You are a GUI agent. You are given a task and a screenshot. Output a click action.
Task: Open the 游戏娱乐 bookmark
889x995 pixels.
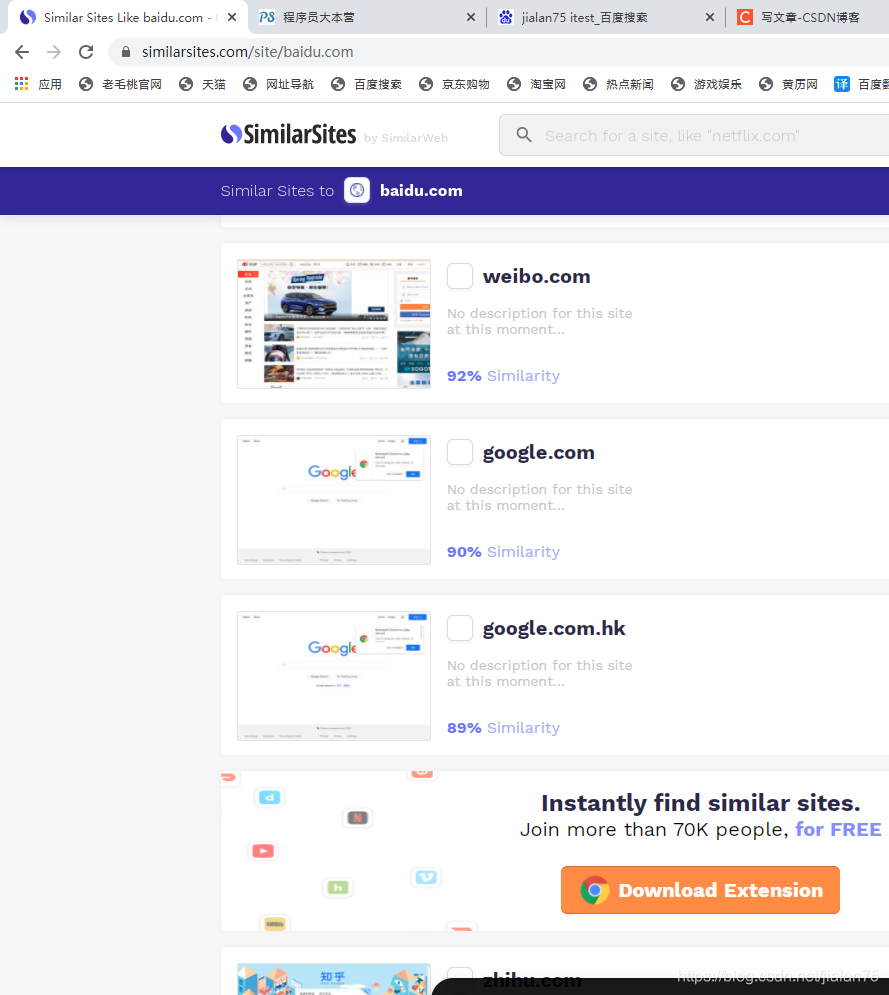pyautogui.click(x=706, y=84)
